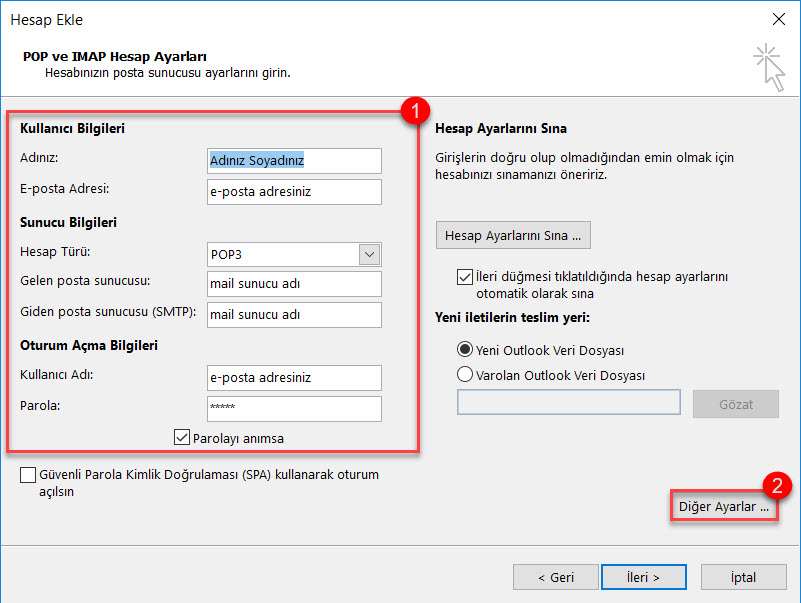Click the Parola password field
Screen dimensions: 801x603
click(294, 409)
